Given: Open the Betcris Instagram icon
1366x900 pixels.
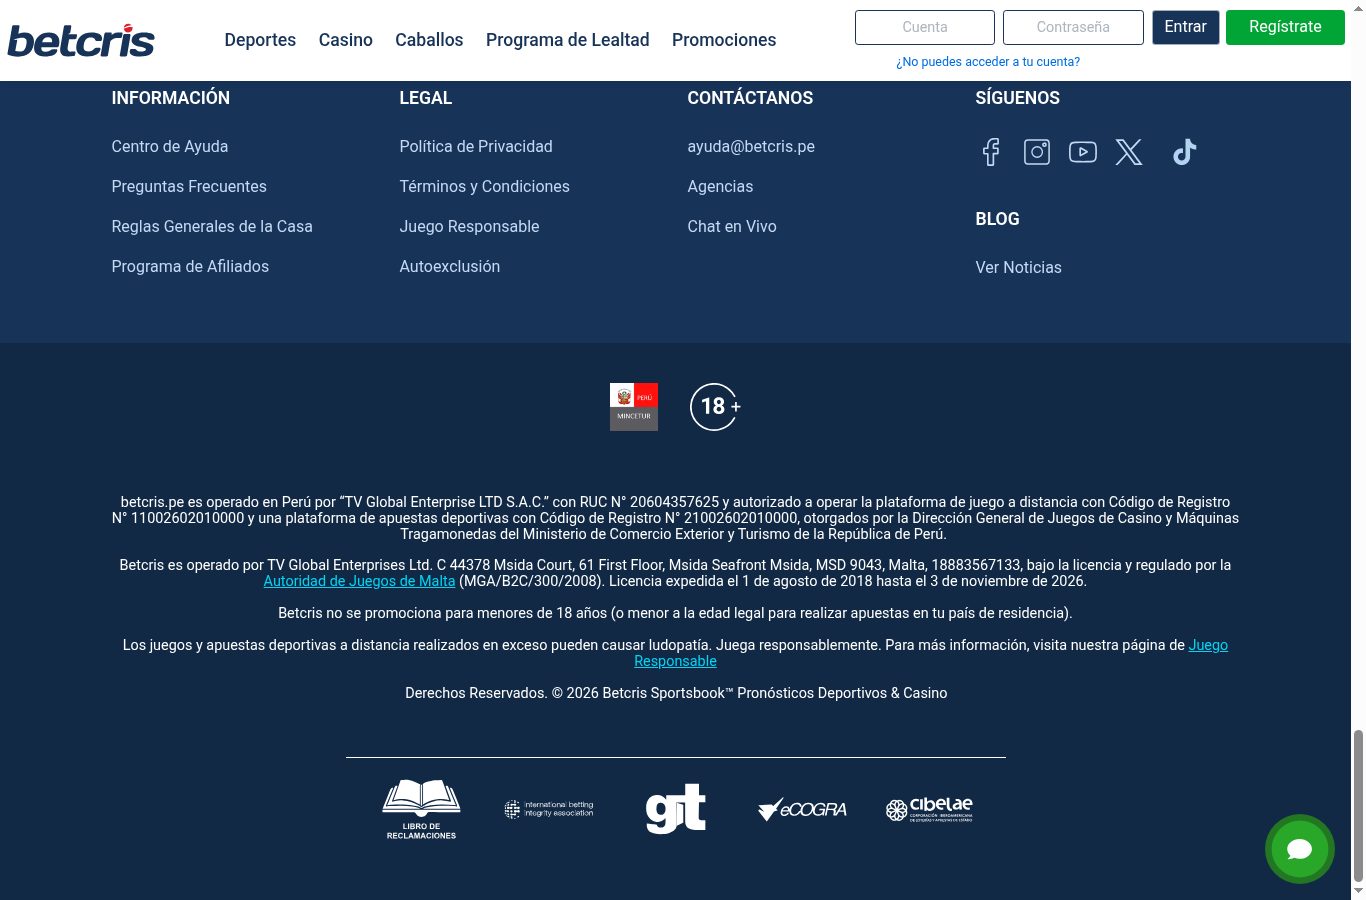Looking at the screenshot, I should [x=1037, y=152].
